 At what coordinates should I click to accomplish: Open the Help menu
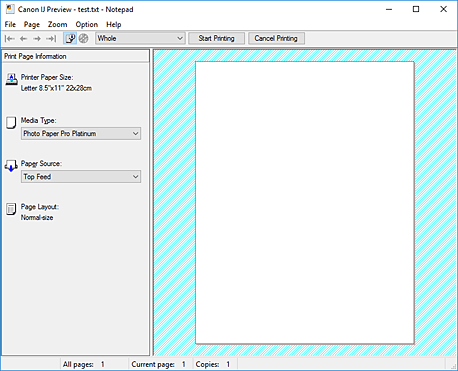coord(114,24)
